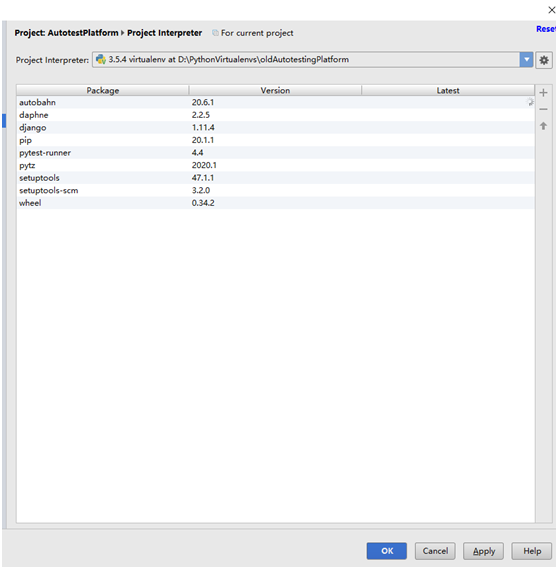
Task: Click the minus icon to uninstall package
Action: (543, 109)
